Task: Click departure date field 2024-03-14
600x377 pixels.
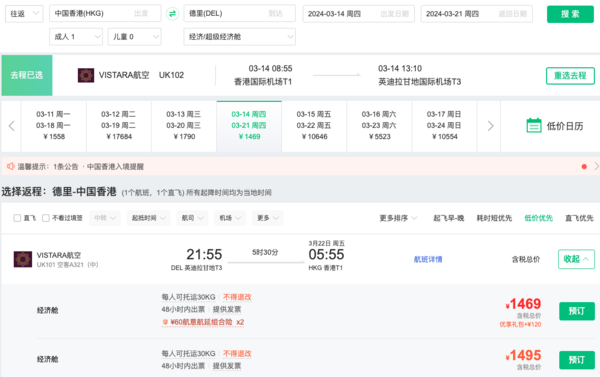Action: [359, 14]
